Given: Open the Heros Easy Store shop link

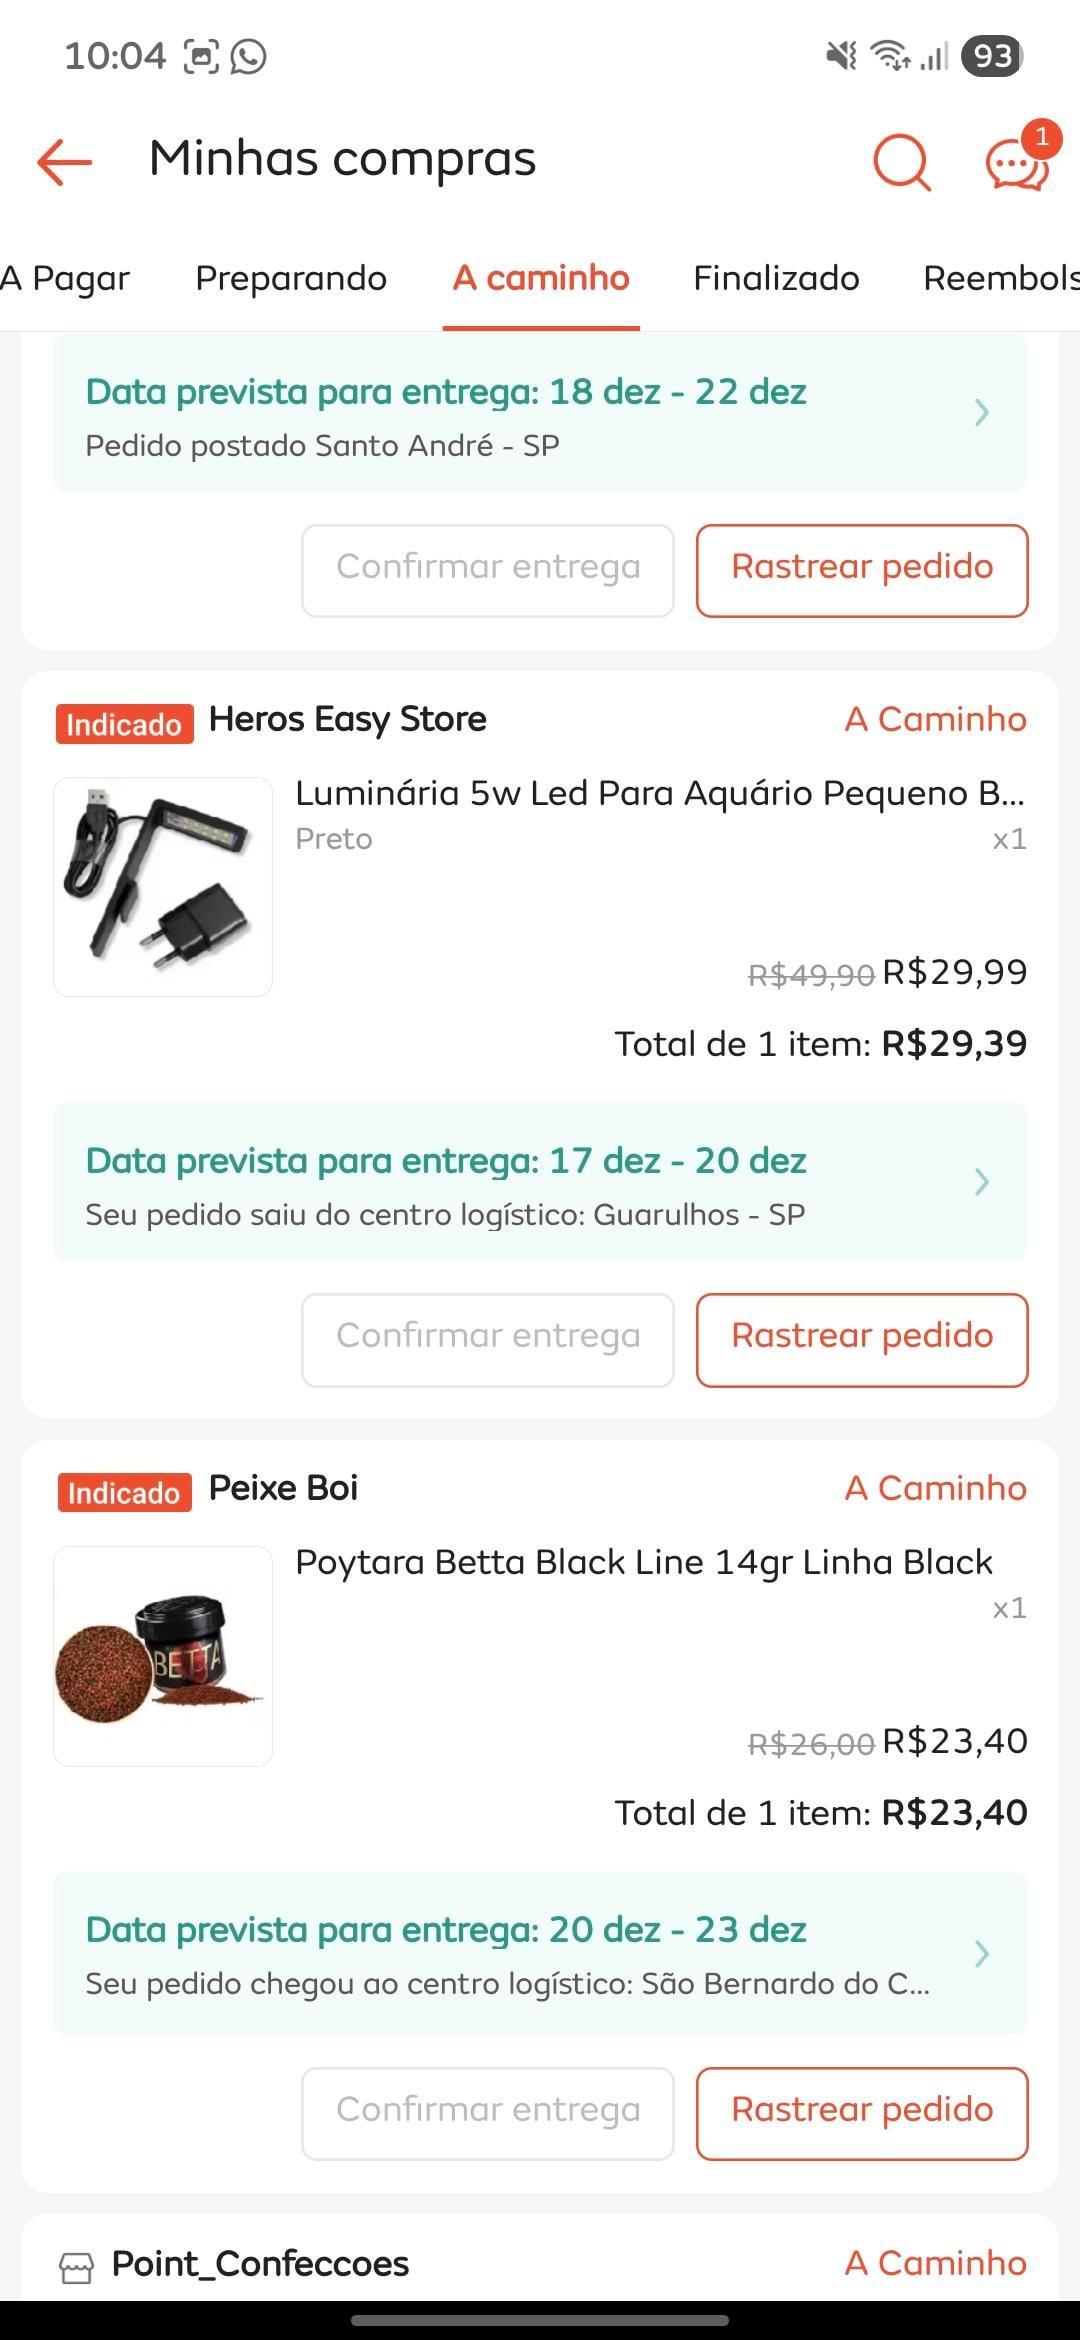Looking at the screenshot, I should (347, 719).
